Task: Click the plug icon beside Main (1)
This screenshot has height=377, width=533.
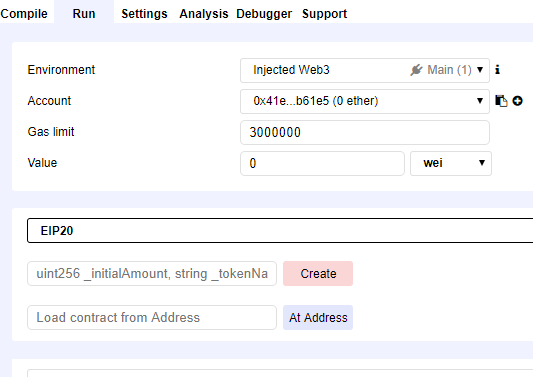Action: point(416,70)
